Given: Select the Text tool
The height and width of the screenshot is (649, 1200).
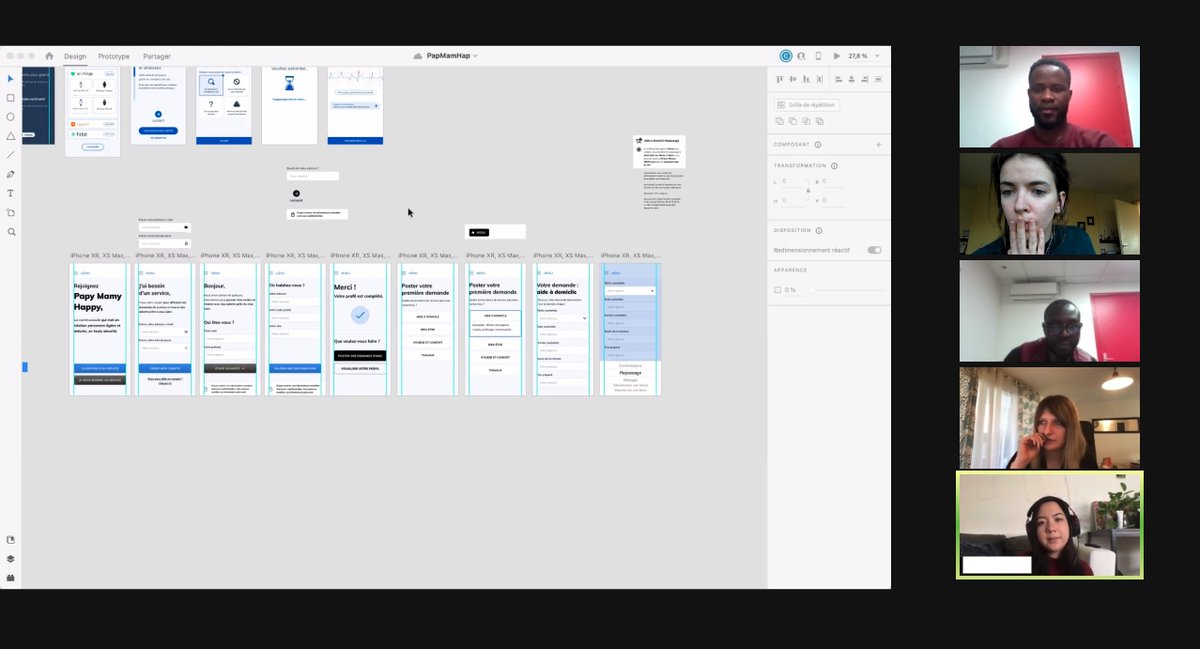Looking at the screenshot, I should [x=11, y=193].
